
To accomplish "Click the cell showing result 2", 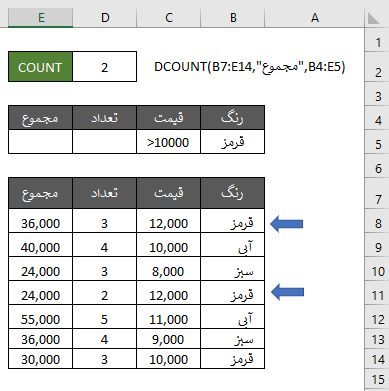I will [105, 67].
